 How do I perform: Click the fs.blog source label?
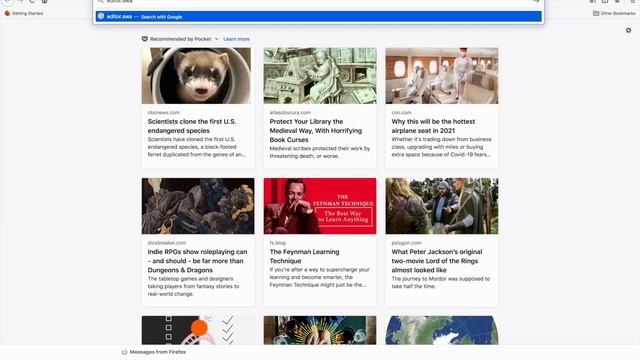[278, 242]
